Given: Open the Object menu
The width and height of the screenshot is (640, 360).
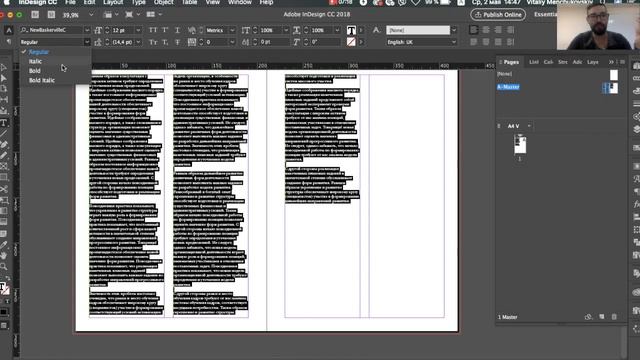Looking at the screenshot, I should click(x=164, y=2).
